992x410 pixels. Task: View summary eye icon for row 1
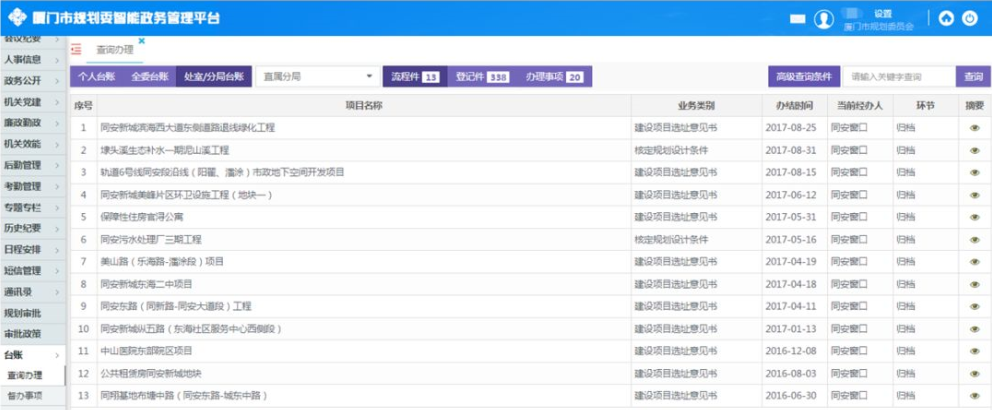coord(974,128)
